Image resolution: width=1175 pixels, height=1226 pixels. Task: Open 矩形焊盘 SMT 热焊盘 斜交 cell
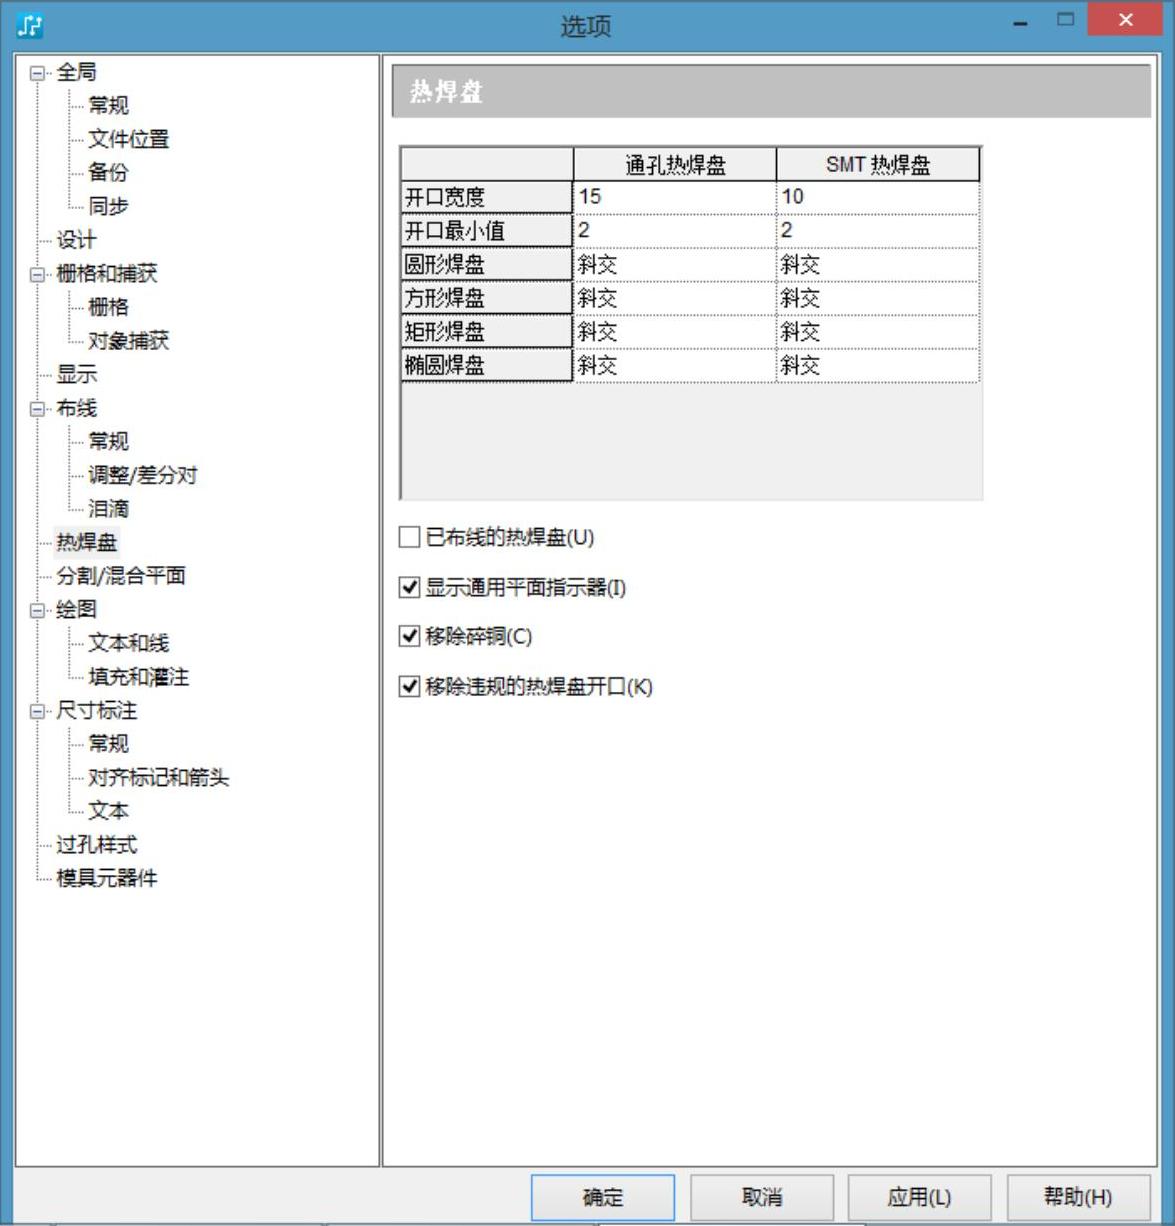tap(878, 332)
